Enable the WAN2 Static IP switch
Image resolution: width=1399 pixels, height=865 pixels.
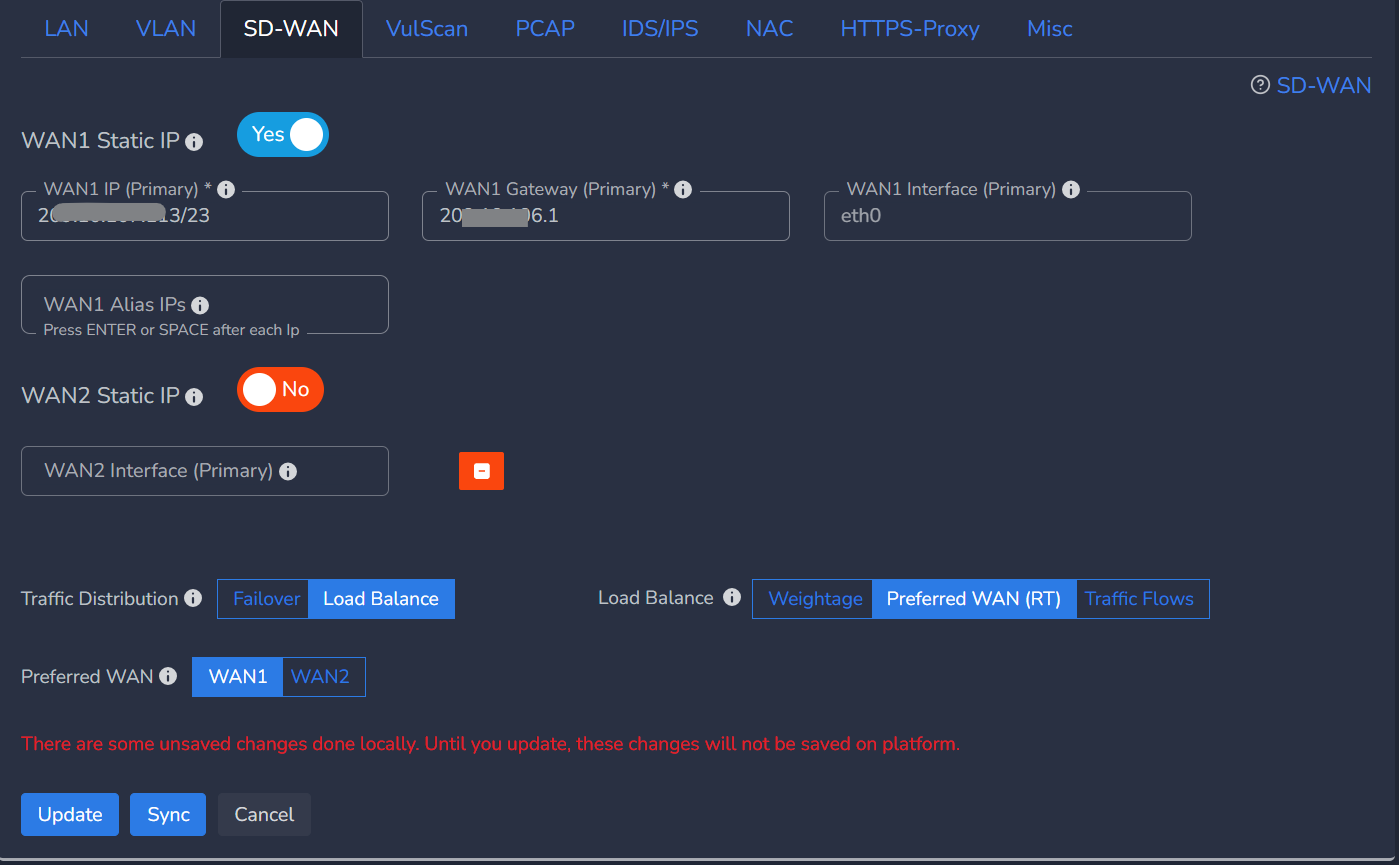coord(280,390)
